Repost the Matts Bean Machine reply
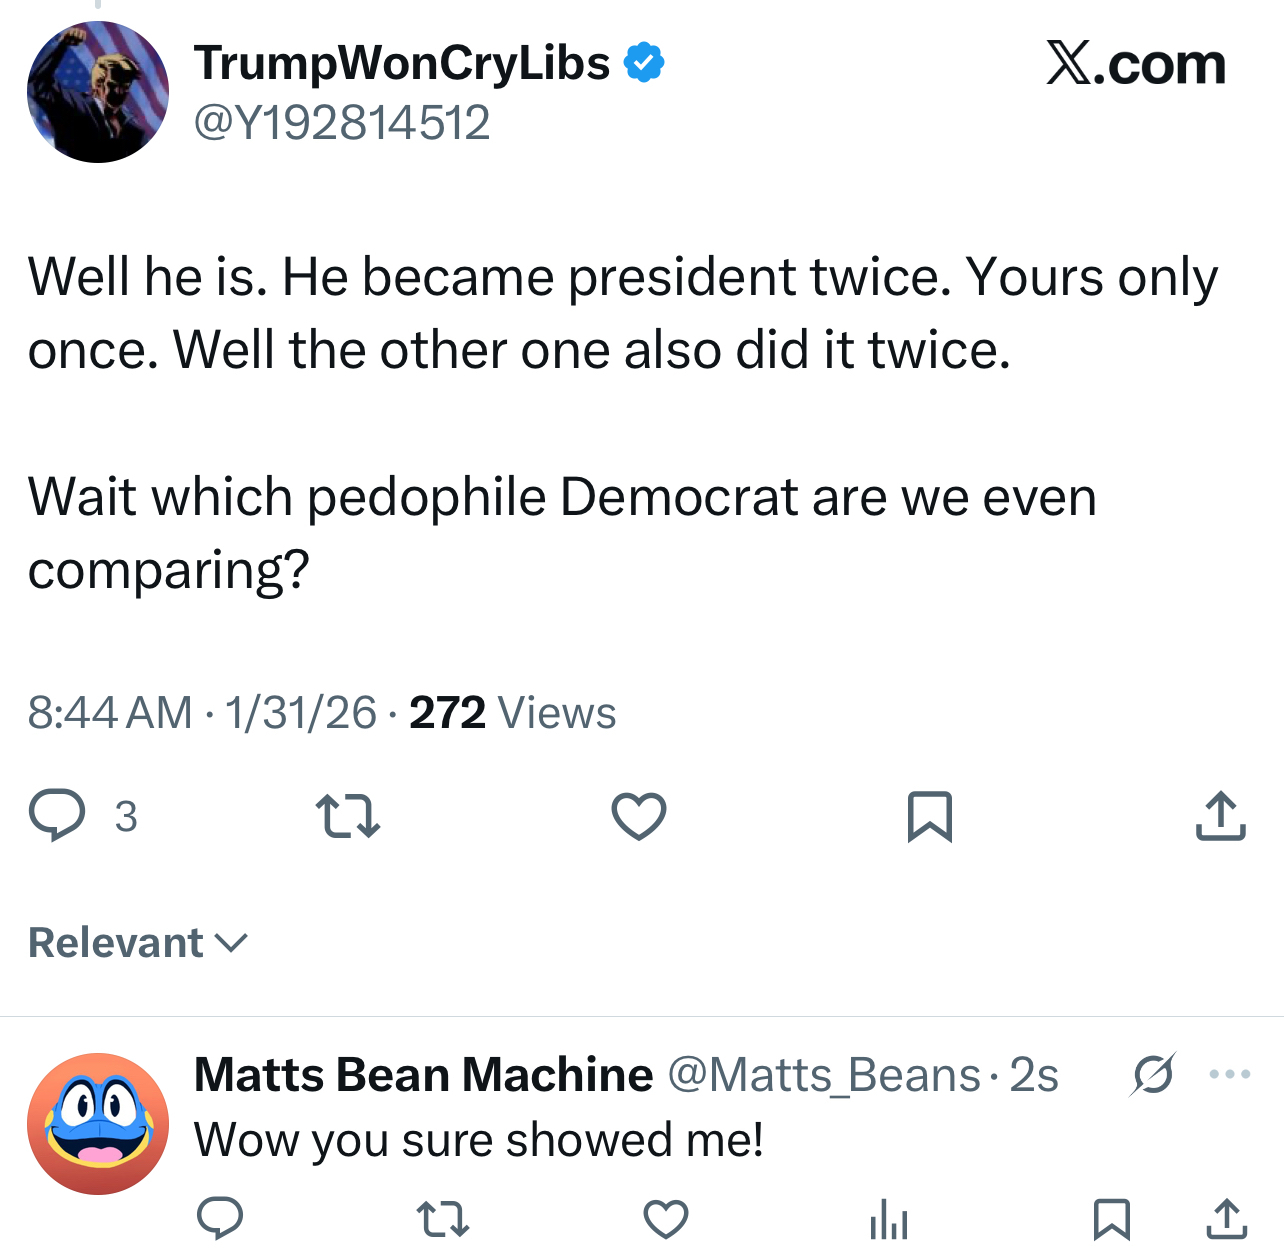Viewport: 1284px width, 1256px height. pyautogui.click(x=442, y=1219)
